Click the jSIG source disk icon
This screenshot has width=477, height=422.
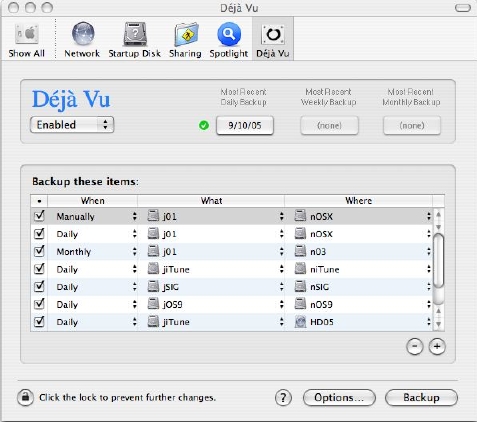pyautogui.click(x=153, y=286)
